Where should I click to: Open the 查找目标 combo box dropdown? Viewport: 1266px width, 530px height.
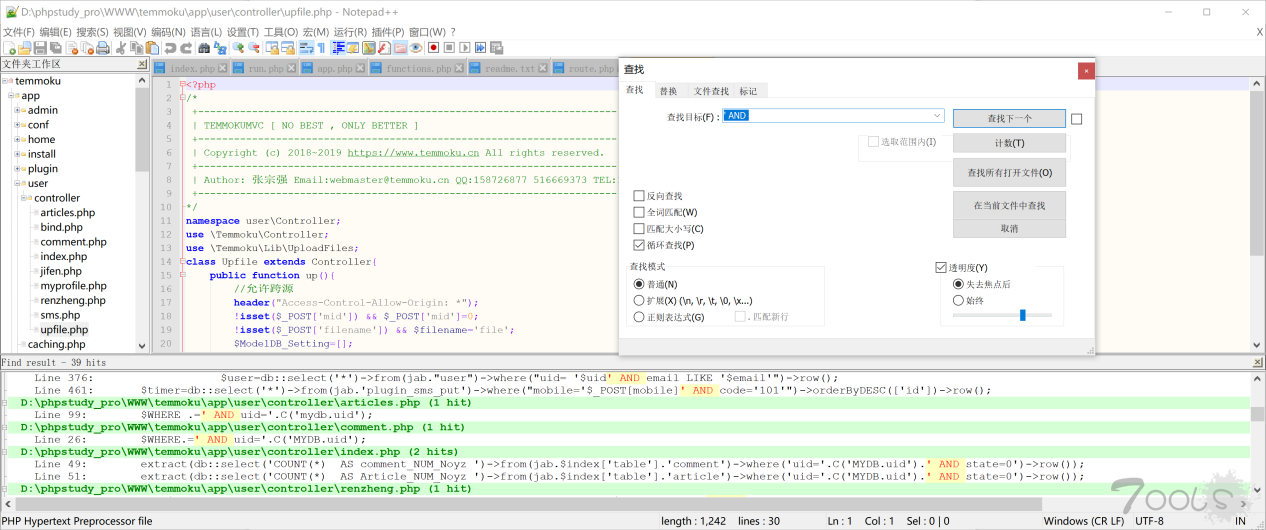937,116
